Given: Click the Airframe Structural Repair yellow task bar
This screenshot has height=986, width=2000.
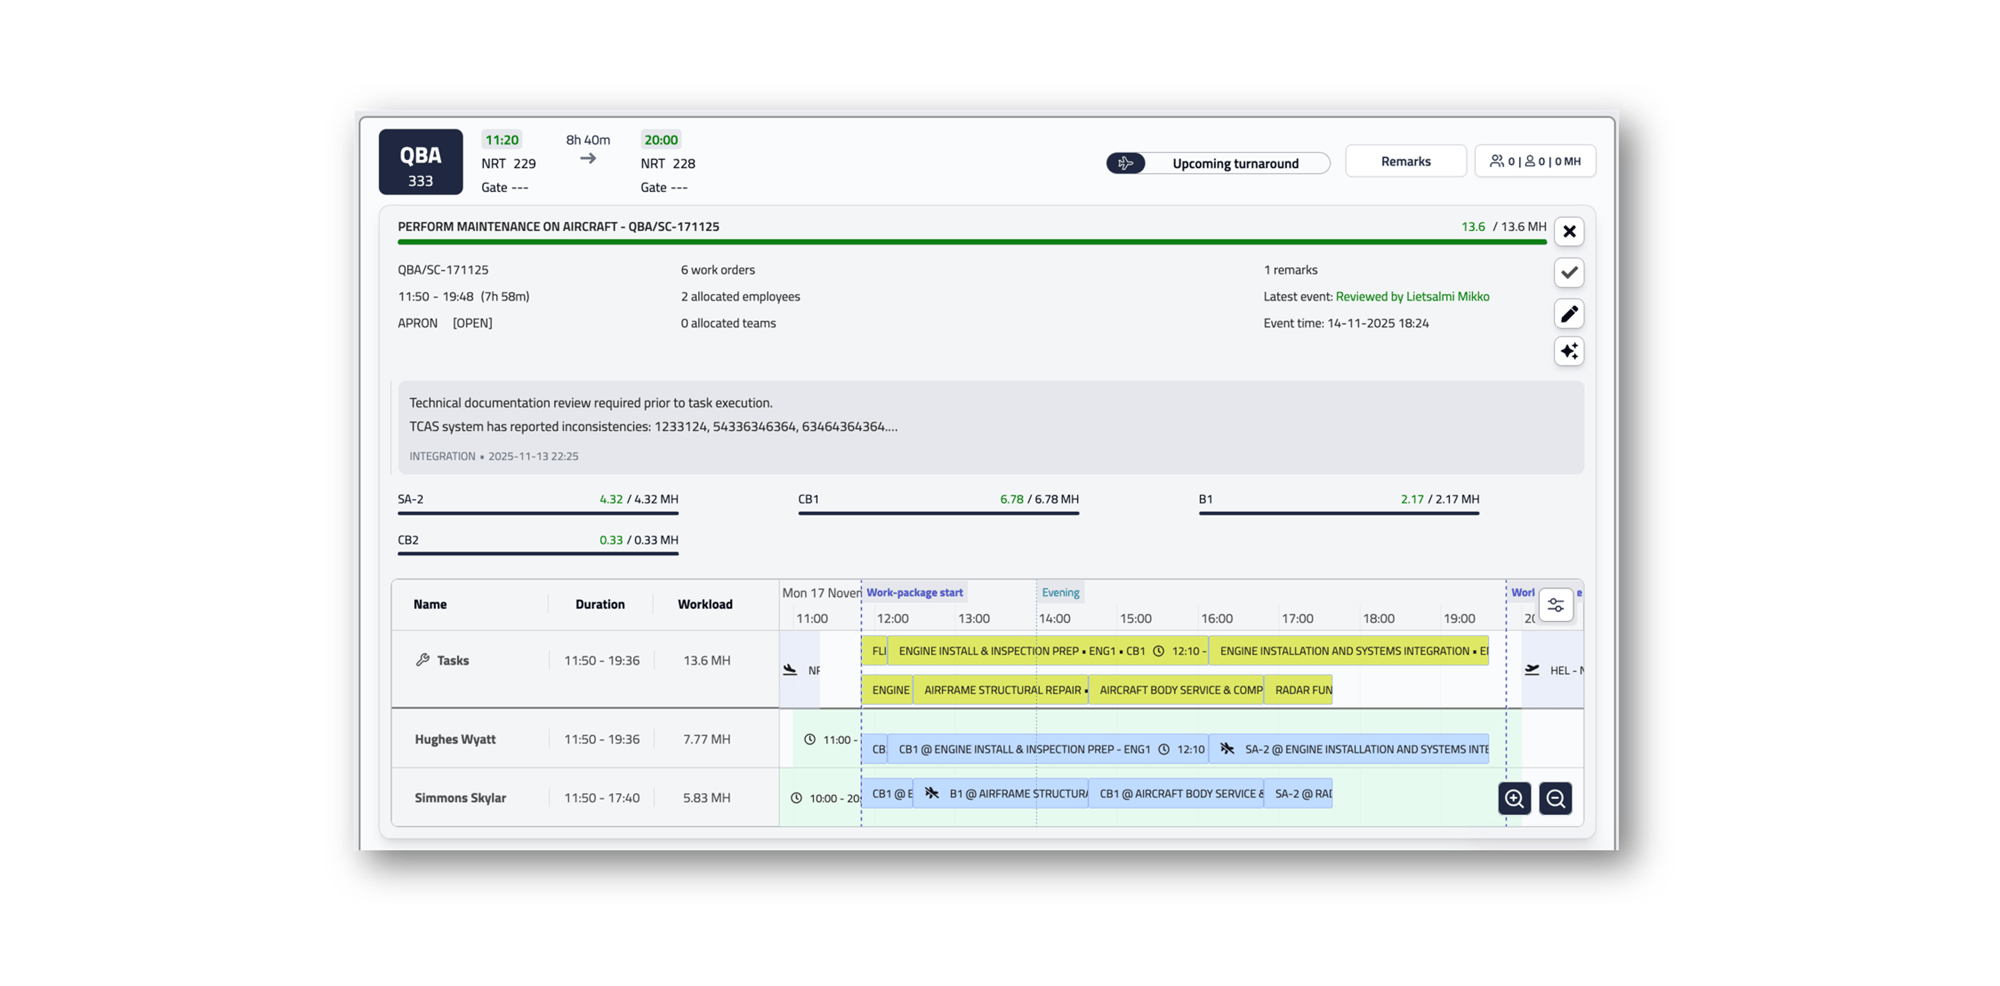Looking at the screenshot, I should coord(1000,690).
